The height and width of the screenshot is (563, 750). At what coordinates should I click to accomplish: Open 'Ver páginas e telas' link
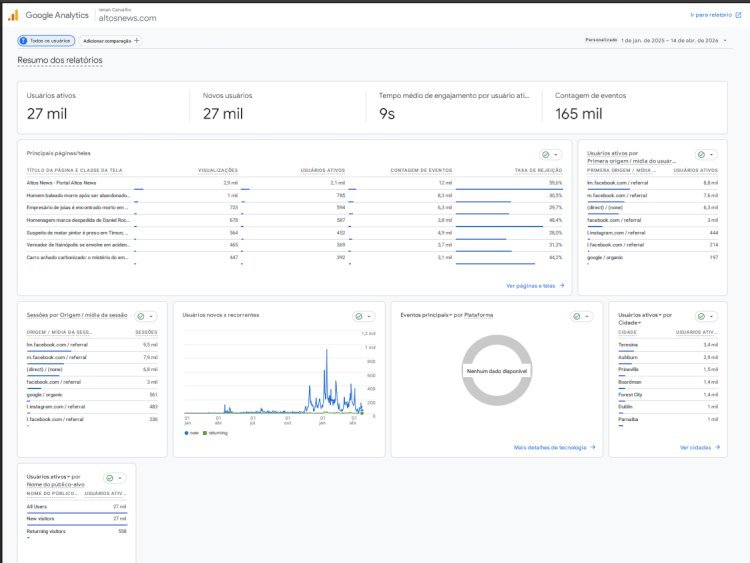click(x=535, y=285)
